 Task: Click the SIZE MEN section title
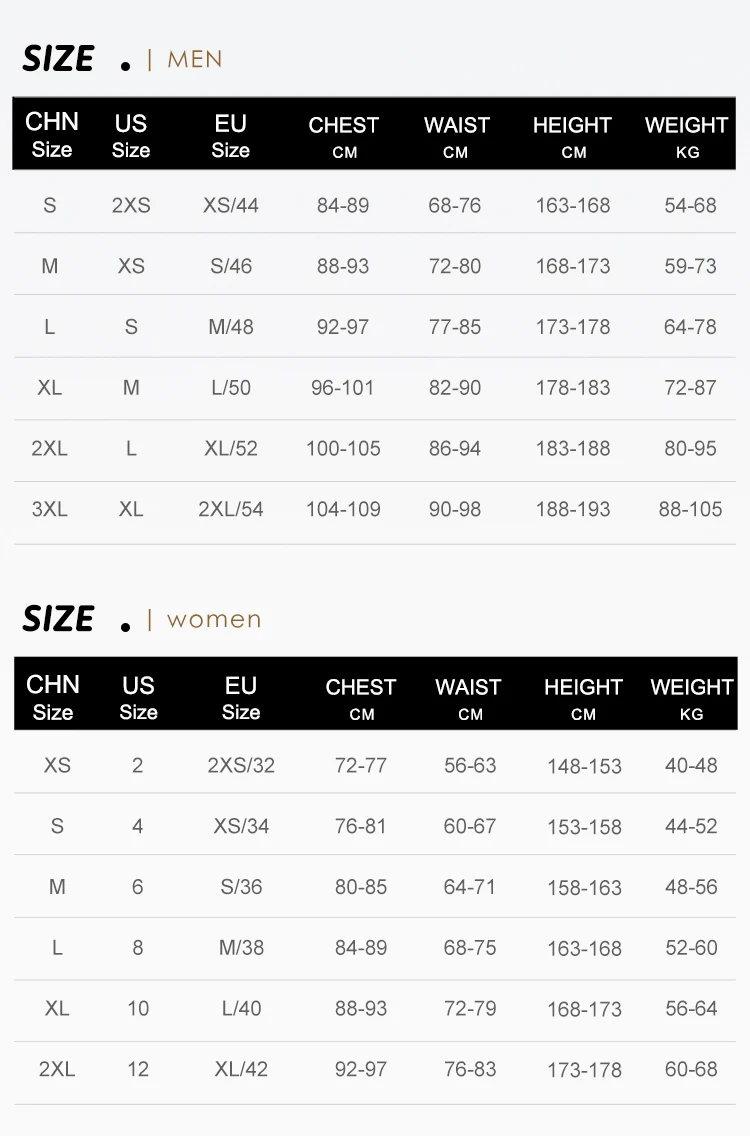point(122,59)
